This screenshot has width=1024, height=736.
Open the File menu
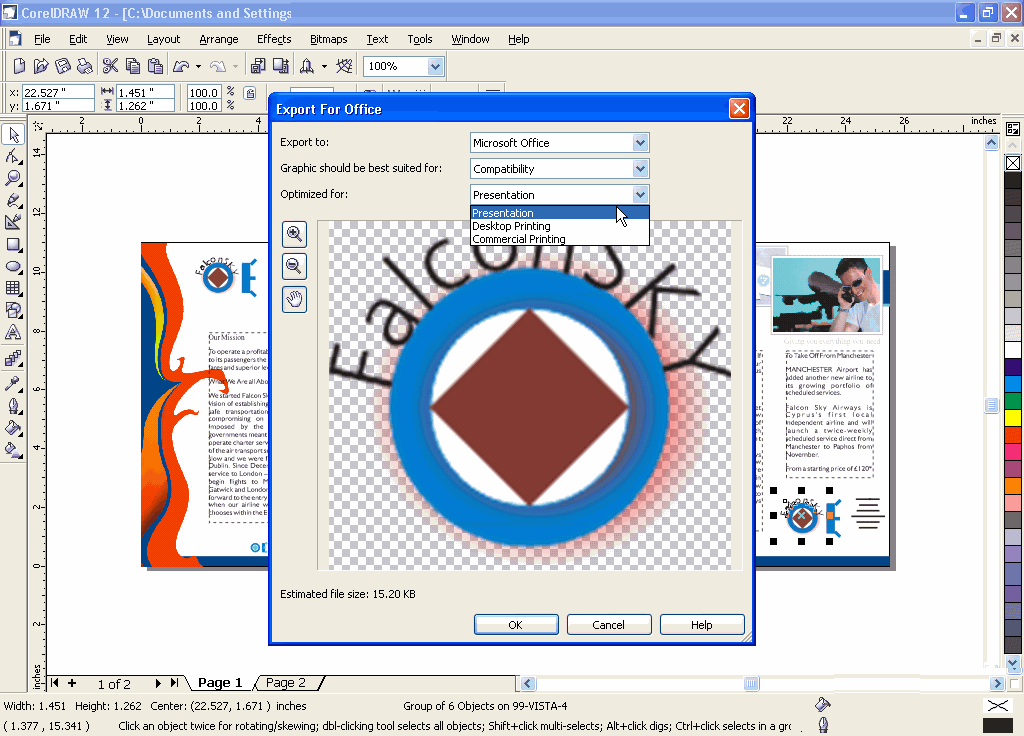pyautogui.click(x=42, y=39)
